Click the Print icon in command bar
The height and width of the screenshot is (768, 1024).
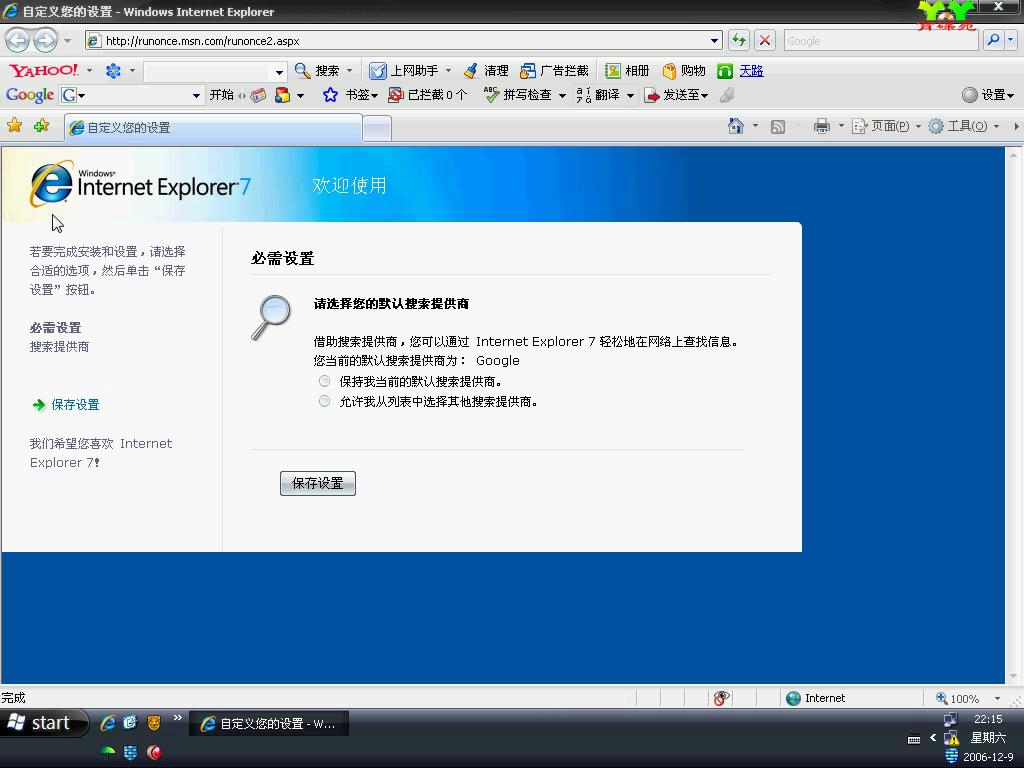click(x=822, y=126)
